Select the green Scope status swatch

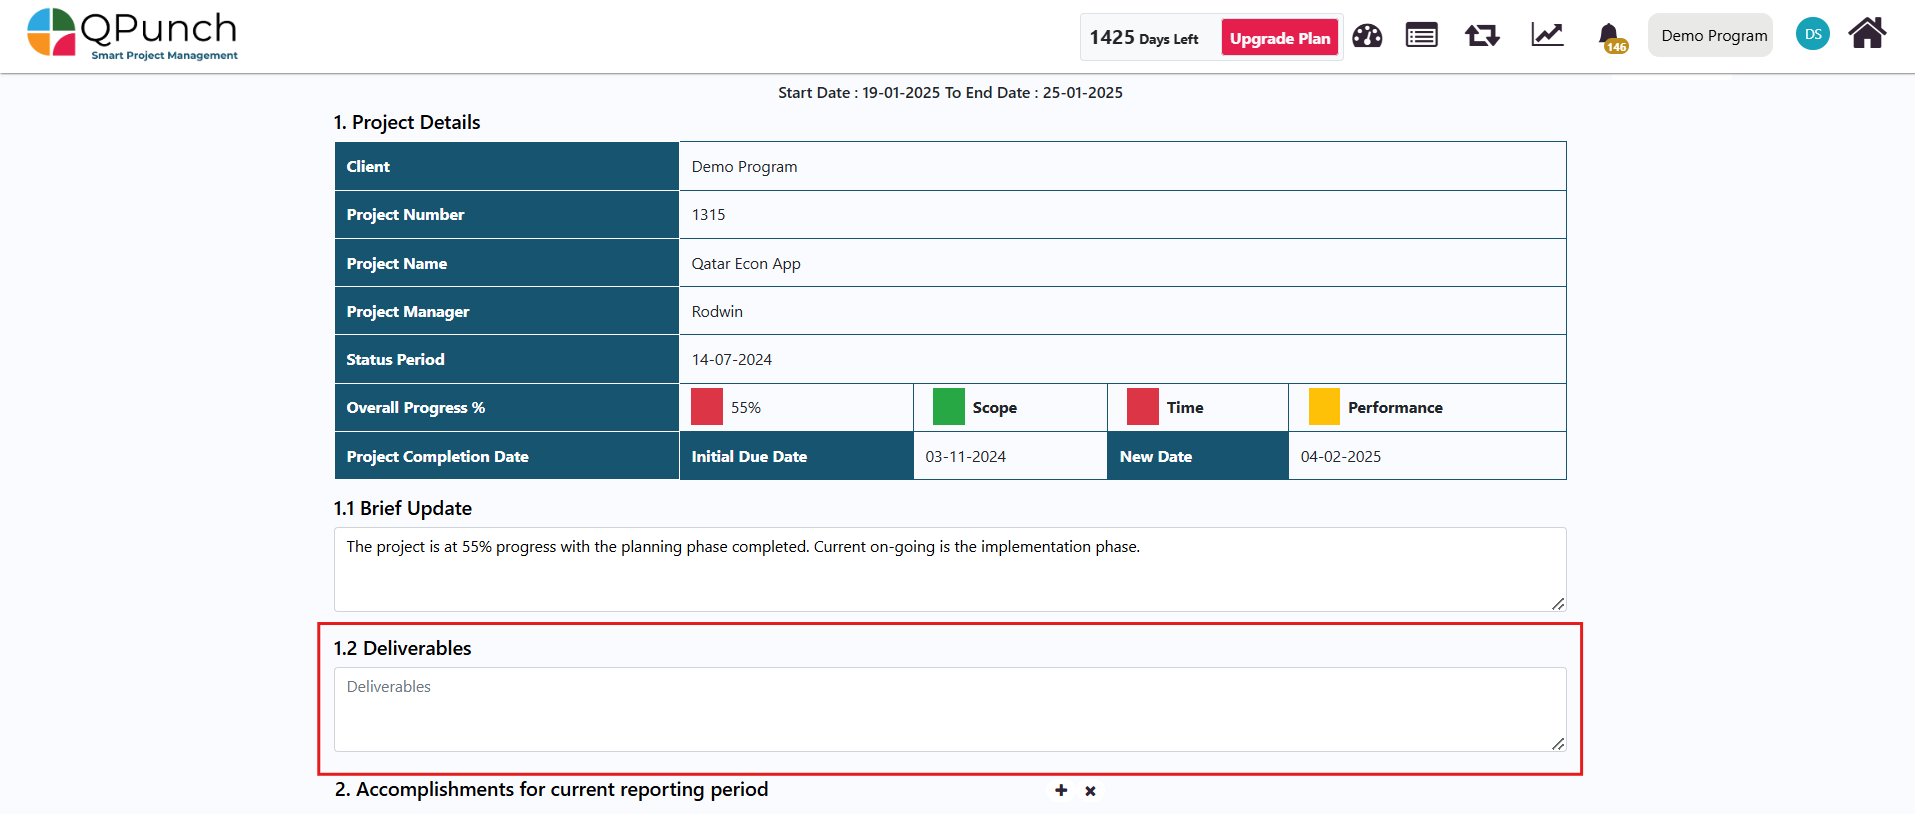948,407
